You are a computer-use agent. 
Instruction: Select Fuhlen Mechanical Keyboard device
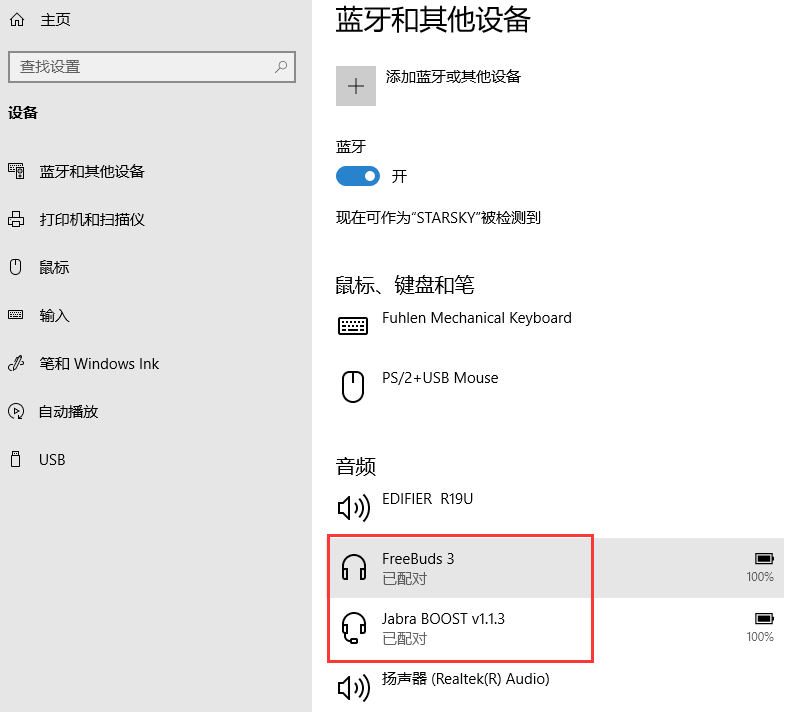(477, 318)
